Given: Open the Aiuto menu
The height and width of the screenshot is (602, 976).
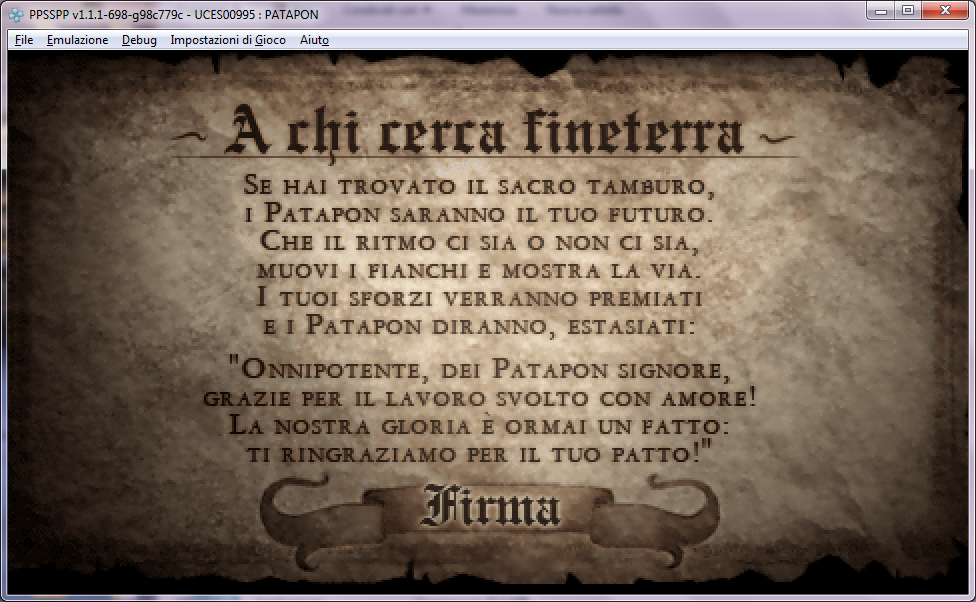Looking at the screenshot, I should coord(314,40).
